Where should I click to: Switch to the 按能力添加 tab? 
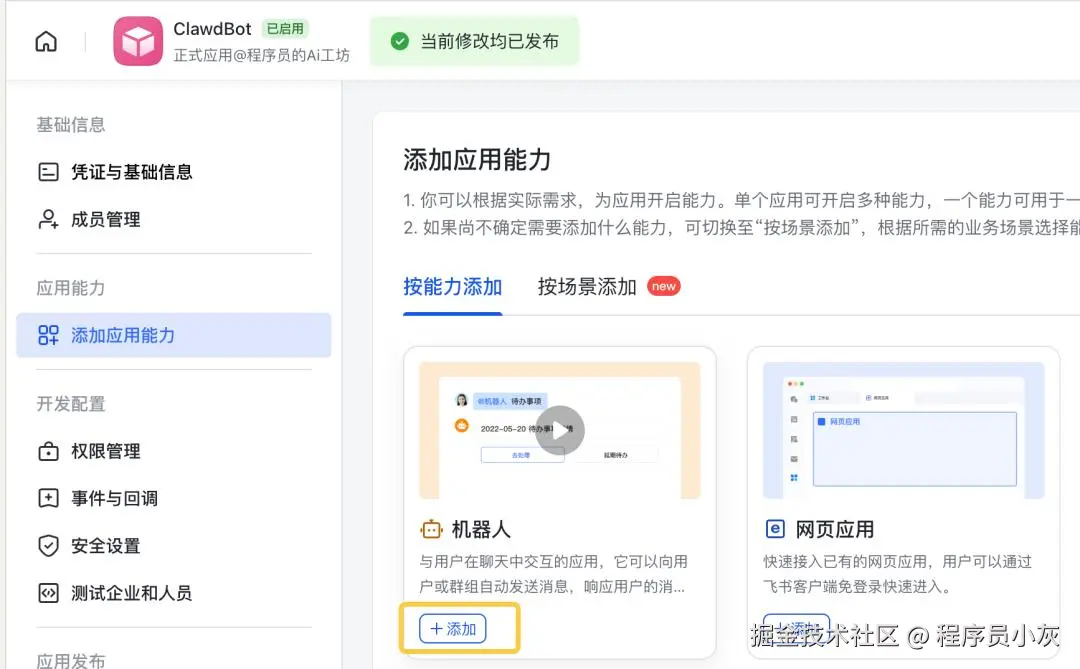(x=453, y=287)
